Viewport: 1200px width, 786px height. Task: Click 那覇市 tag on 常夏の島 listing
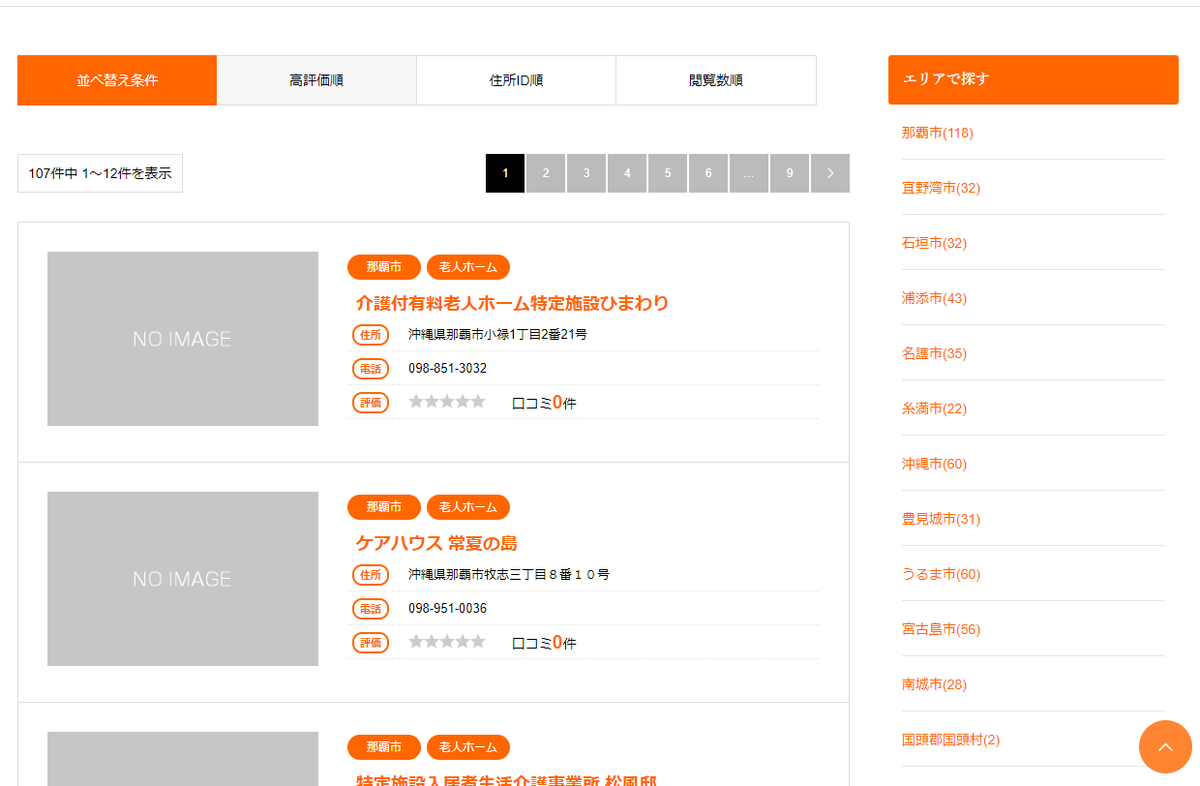384,507
